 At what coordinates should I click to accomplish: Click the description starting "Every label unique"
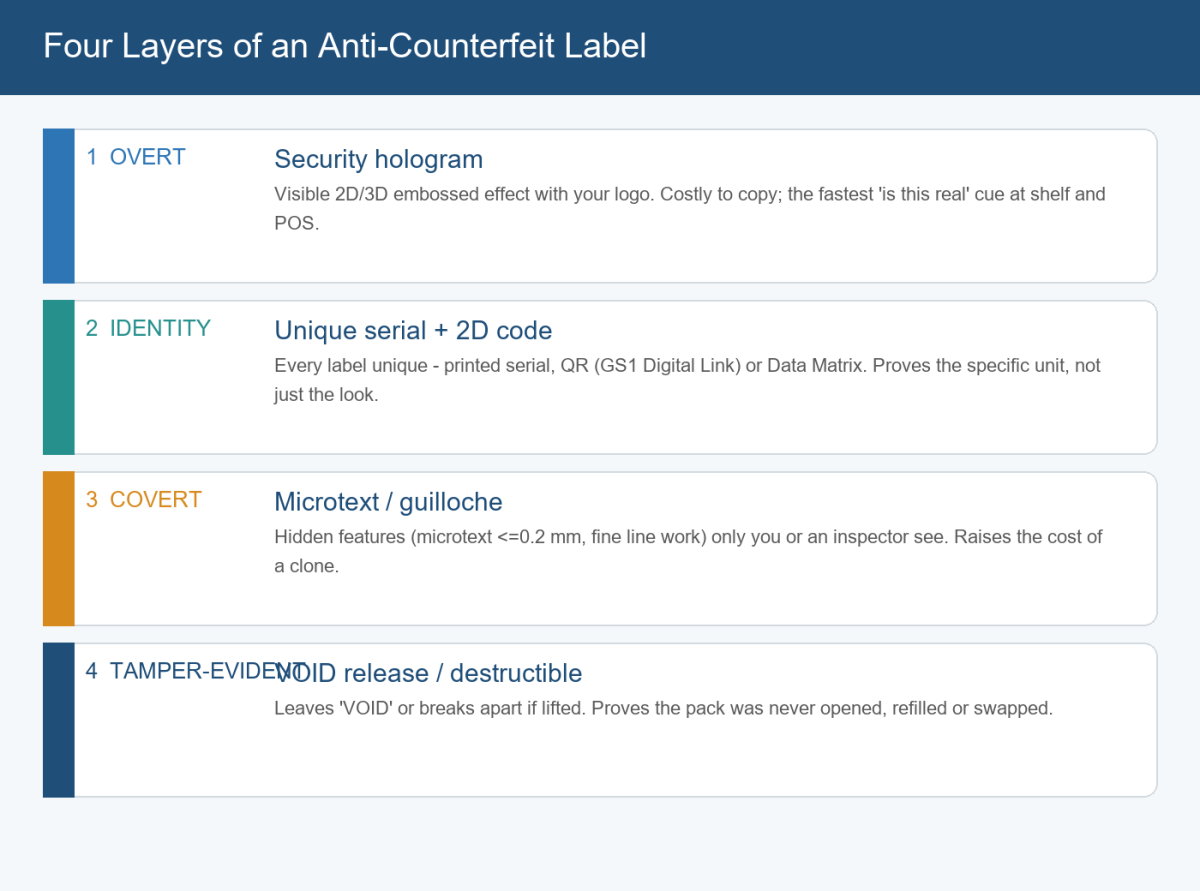pos(687,379)
